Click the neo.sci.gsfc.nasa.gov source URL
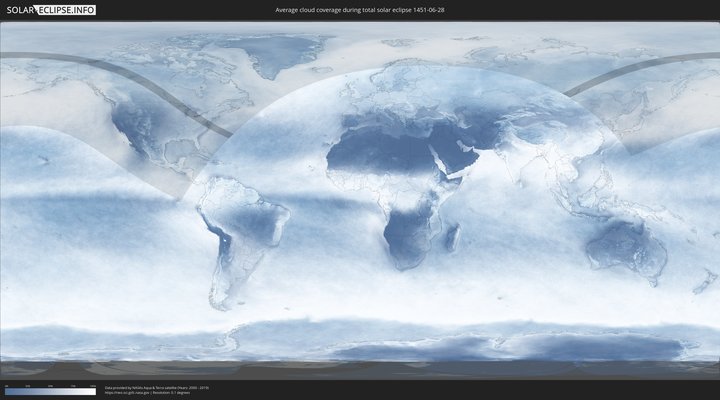The height and width of the screenshot is (400, 720). 128,393
